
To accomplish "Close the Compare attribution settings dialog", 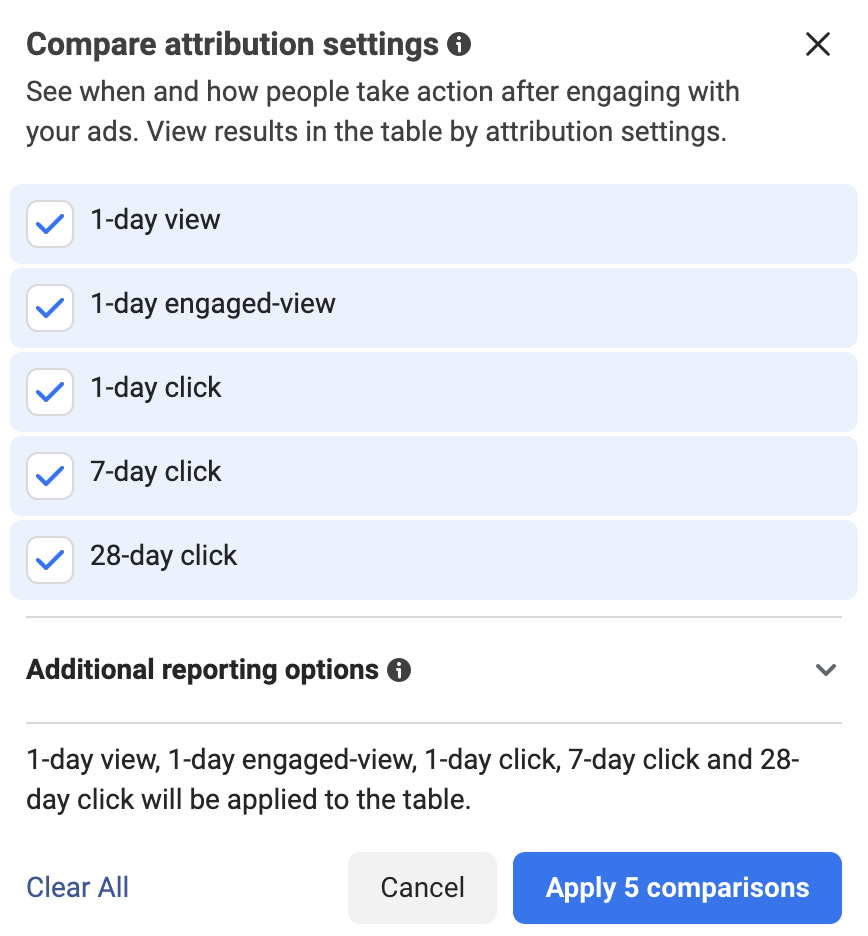I will tap(817, 44).
